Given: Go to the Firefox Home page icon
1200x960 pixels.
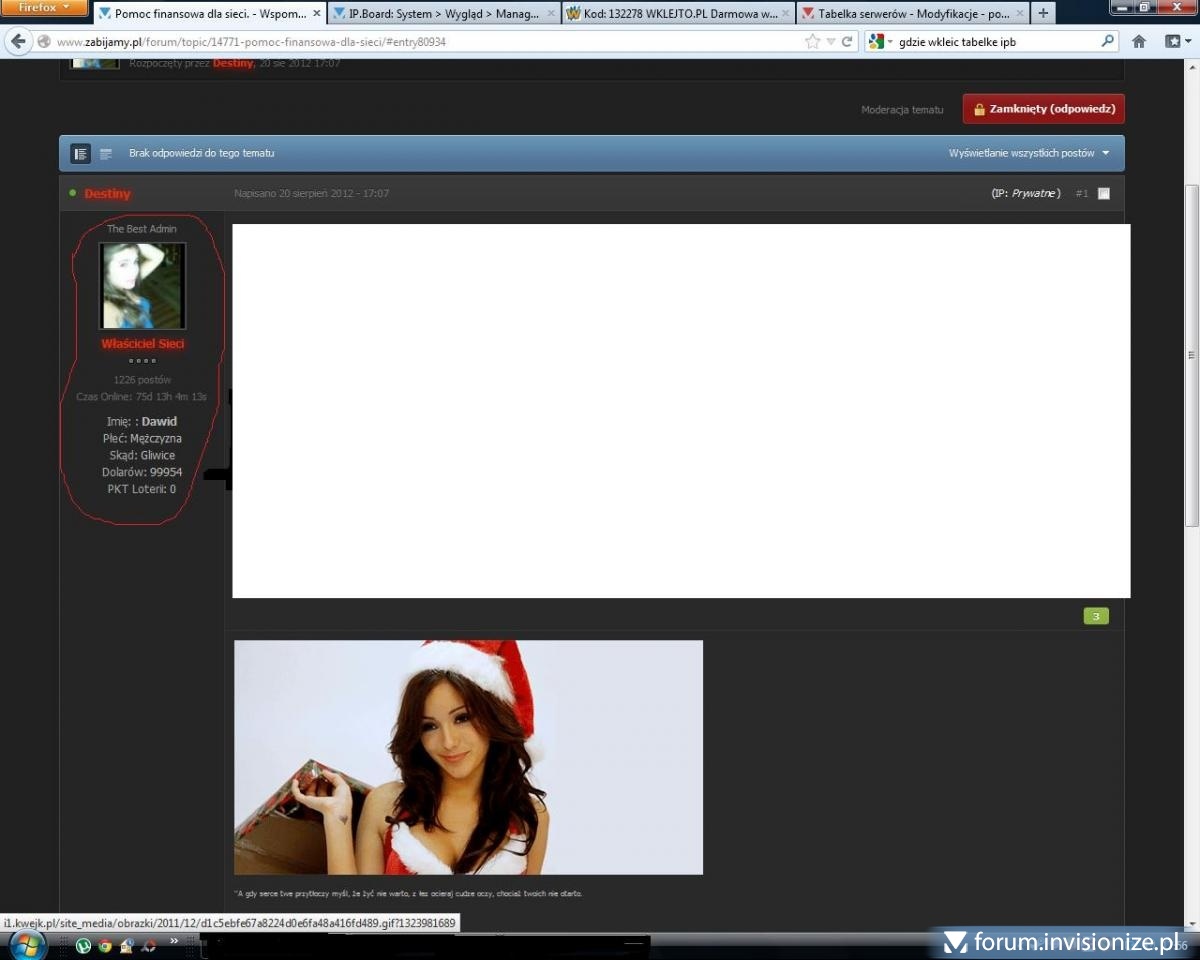Looking at the screenshot, I should click(x=1139, y=42).
